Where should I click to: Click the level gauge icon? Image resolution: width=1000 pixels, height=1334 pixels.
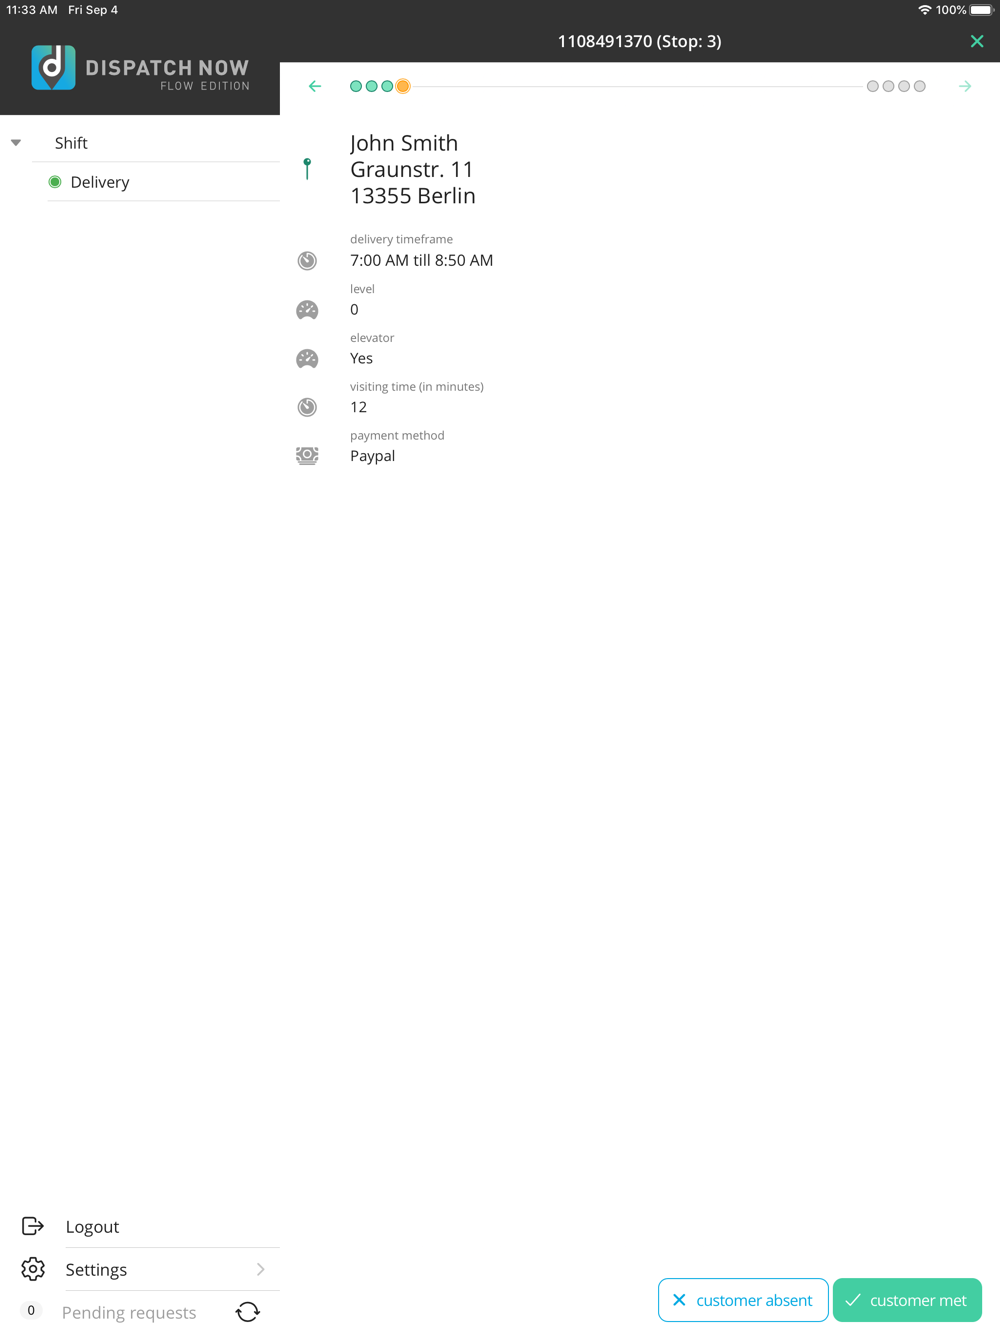click(x=307, y=310)
